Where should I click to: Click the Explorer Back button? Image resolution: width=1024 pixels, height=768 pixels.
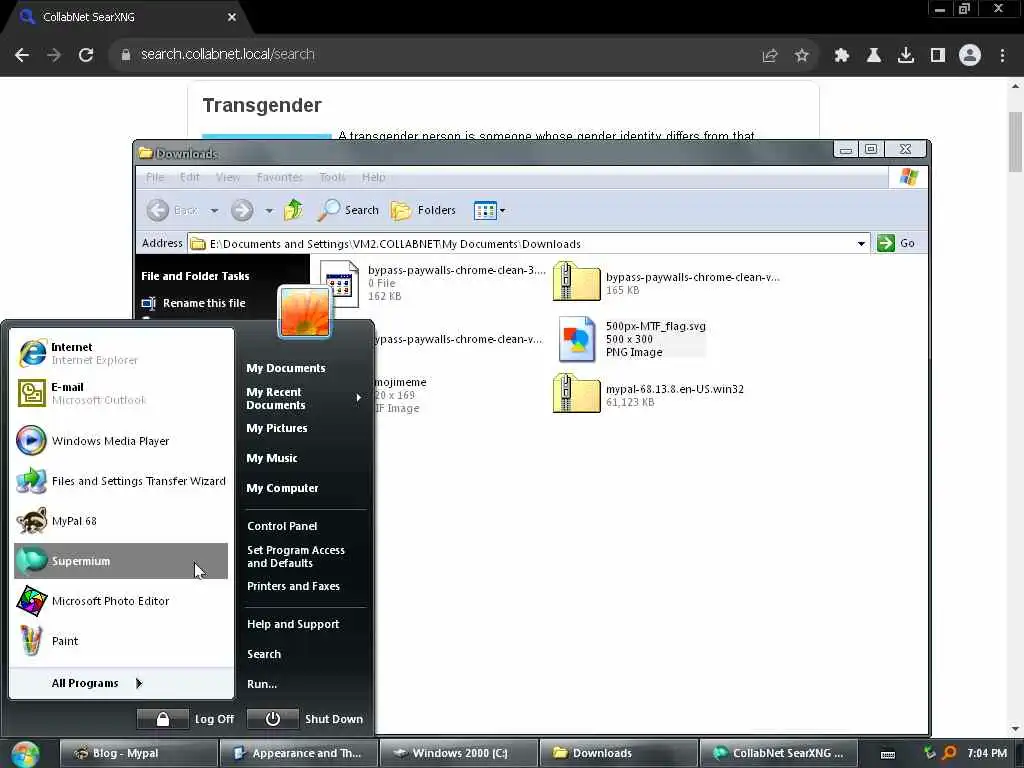point(172,210)
